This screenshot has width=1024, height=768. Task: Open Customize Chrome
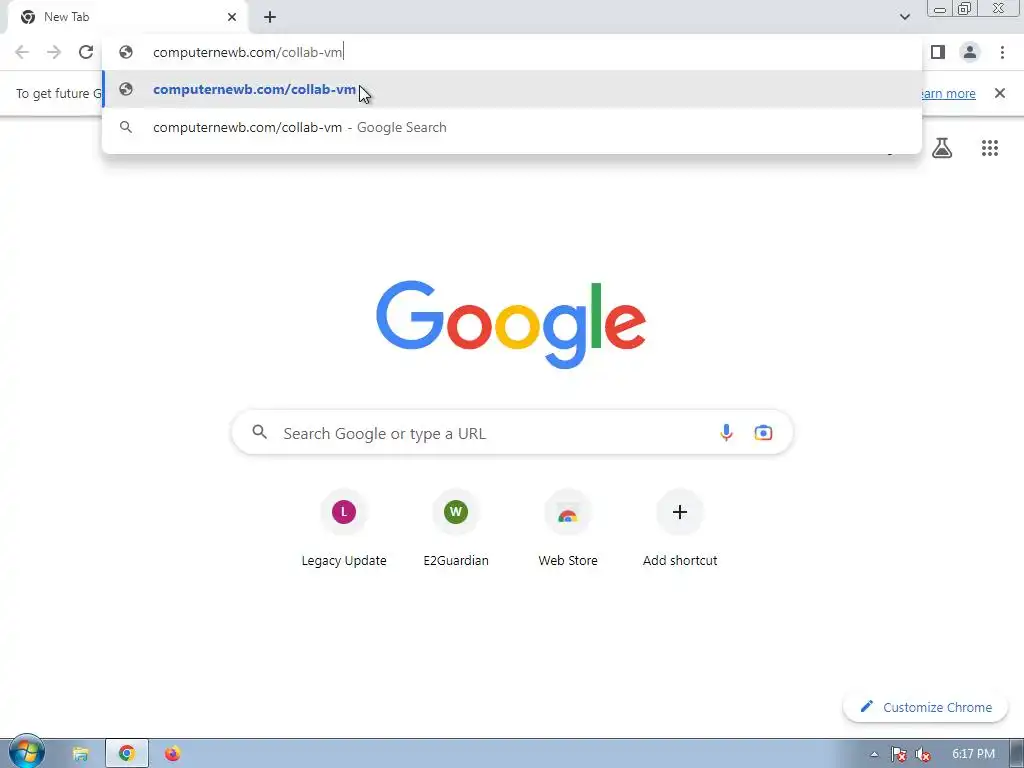click(x=926, y=707)
